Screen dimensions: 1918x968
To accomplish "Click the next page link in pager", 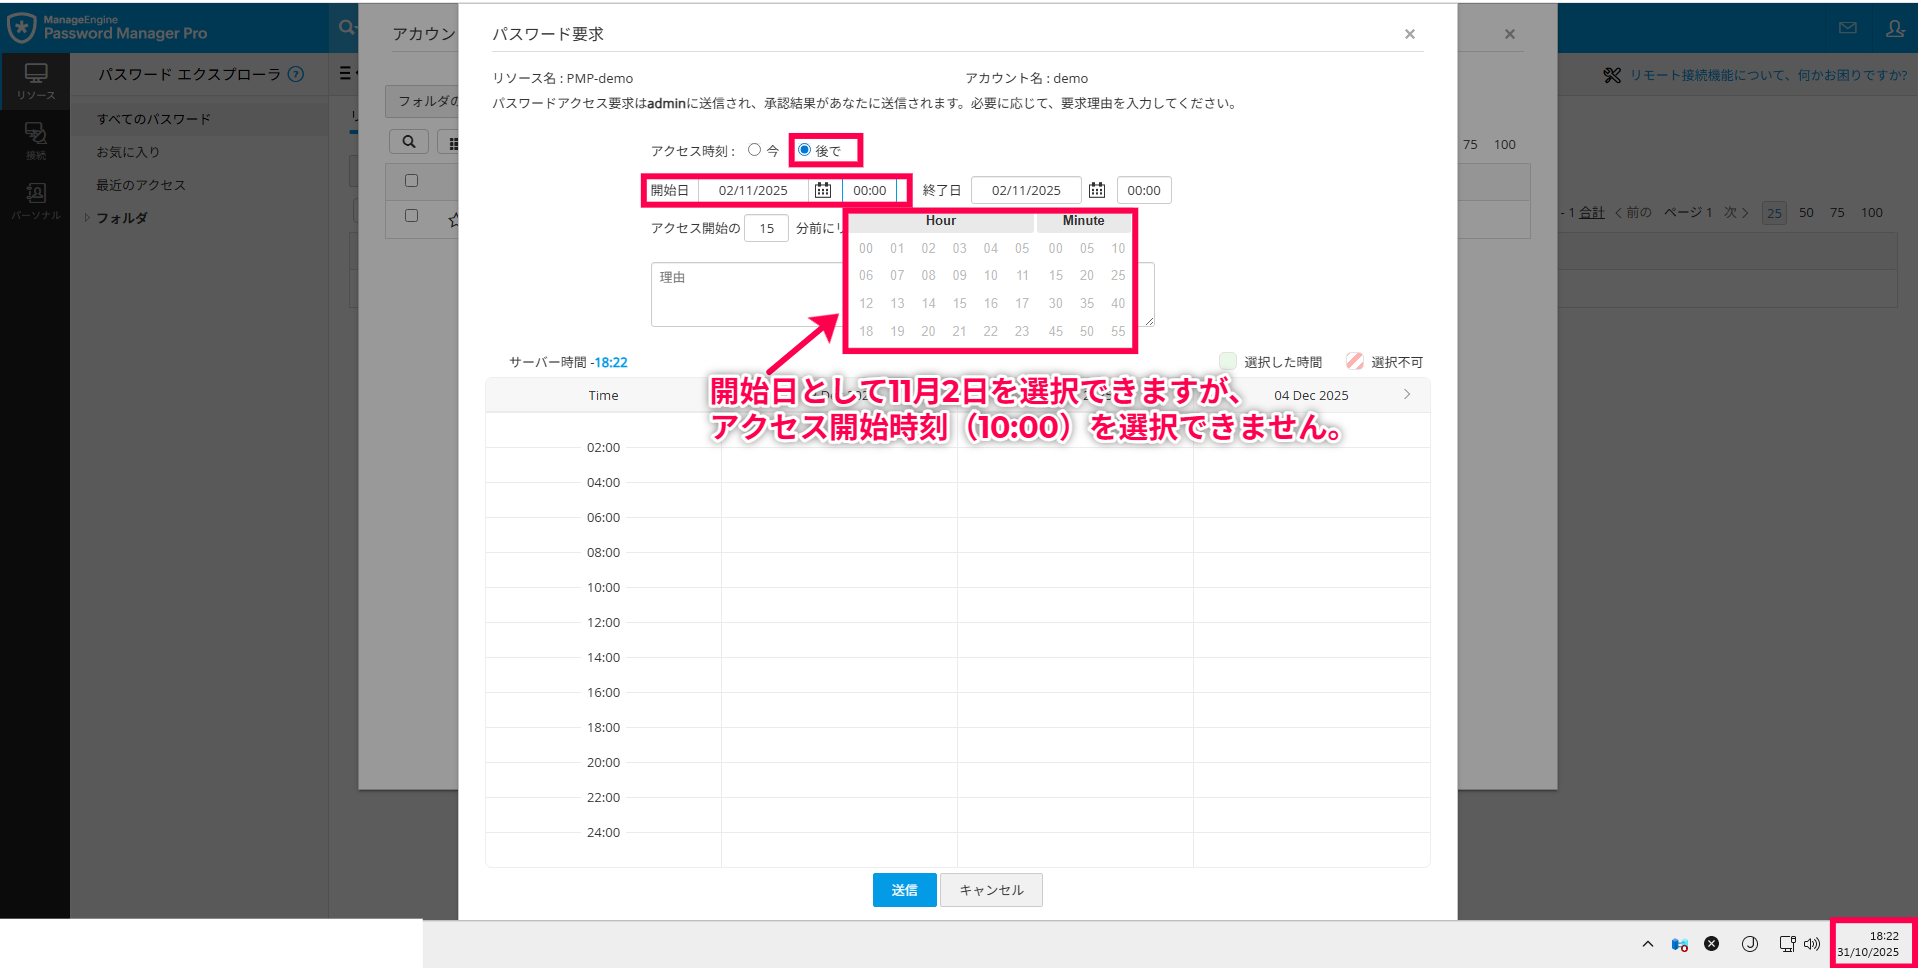I will coord(1736,213).
